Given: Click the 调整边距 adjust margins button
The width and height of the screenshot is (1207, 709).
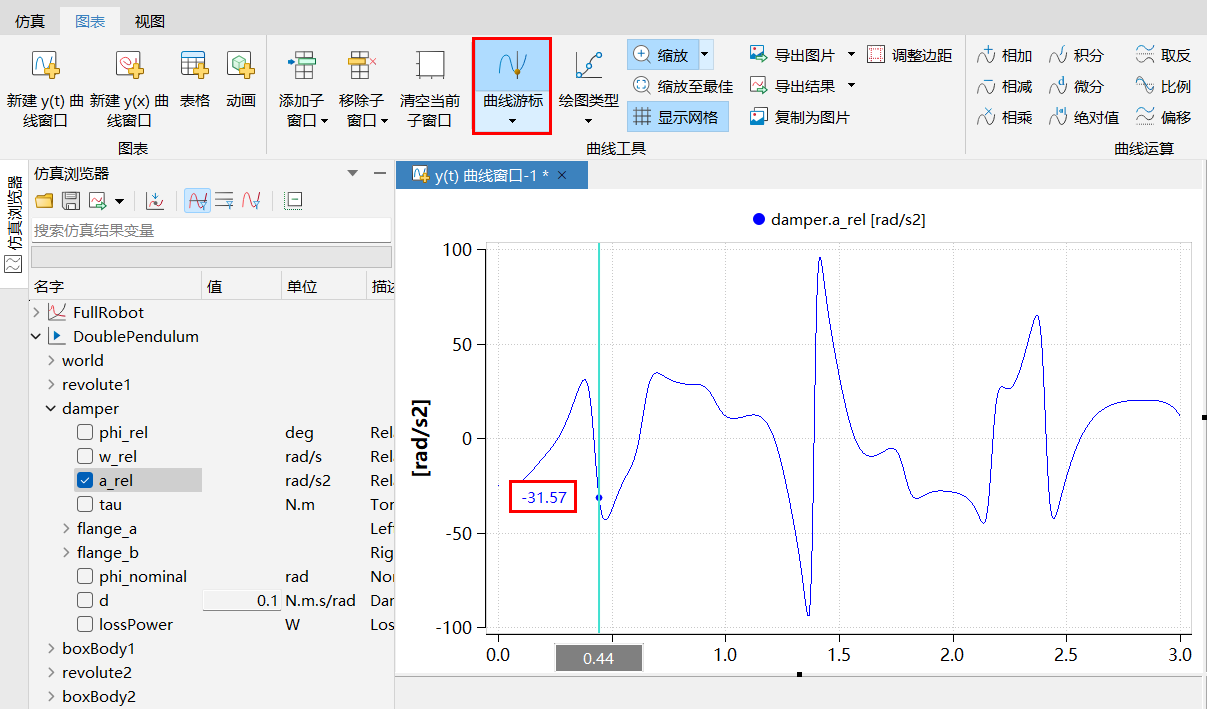Looking at the screenshot, I should 876,55.
